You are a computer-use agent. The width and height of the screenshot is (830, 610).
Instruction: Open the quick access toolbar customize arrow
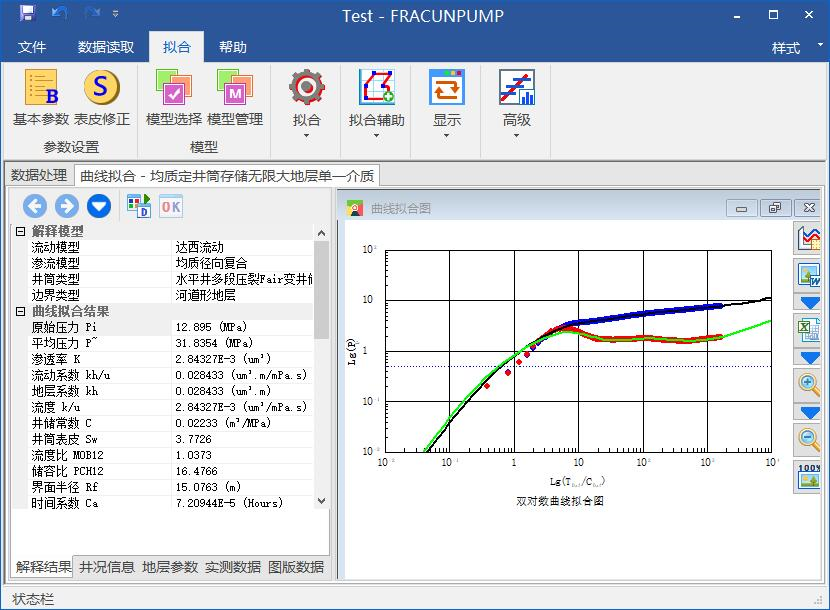[115, 14]
